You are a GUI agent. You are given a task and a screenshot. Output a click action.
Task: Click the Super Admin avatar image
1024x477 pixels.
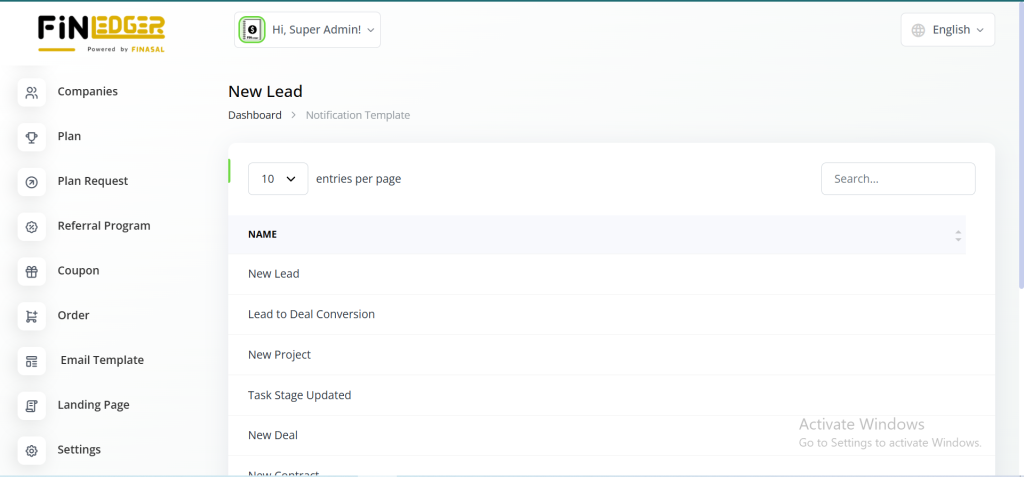coord(252,30)
